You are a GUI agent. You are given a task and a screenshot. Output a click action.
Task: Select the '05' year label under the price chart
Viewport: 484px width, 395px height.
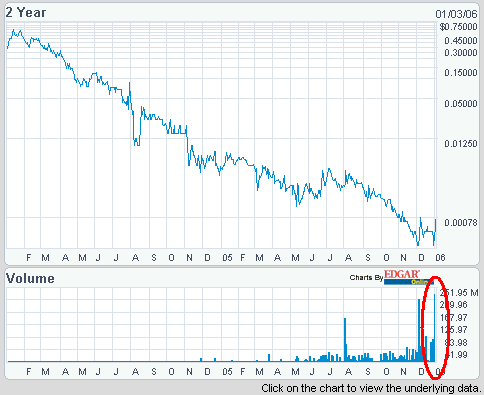point(227,258)
